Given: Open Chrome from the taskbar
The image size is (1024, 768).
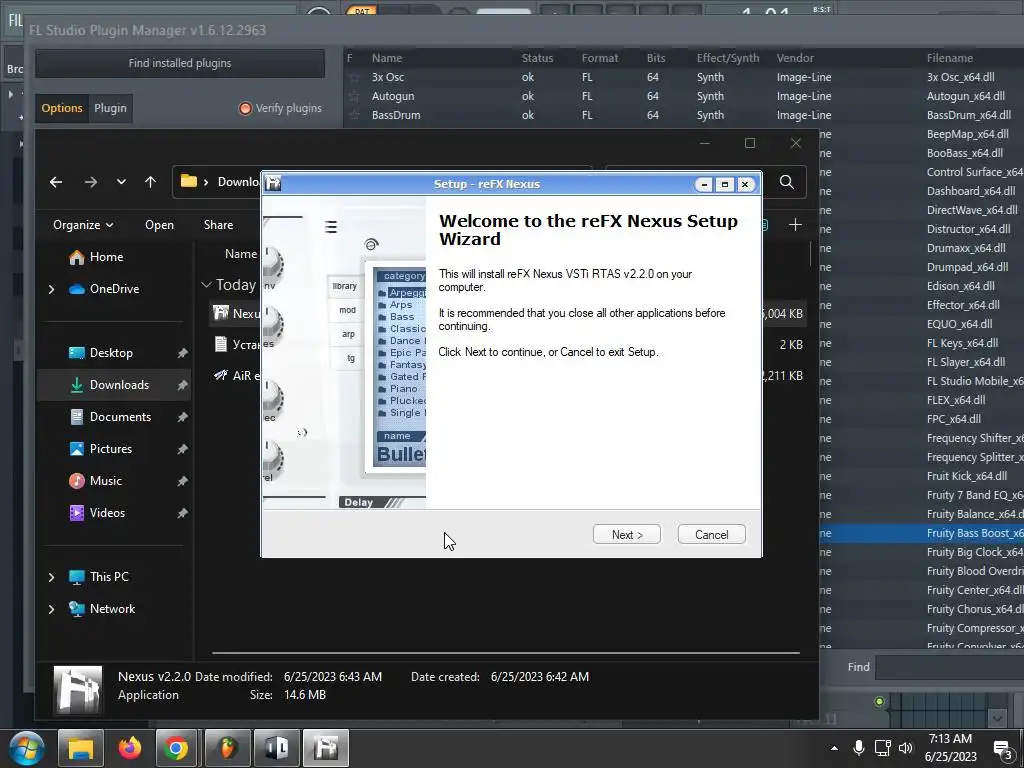Looking at the screenshot, I should pyautogui.click(x=176, y=748).
